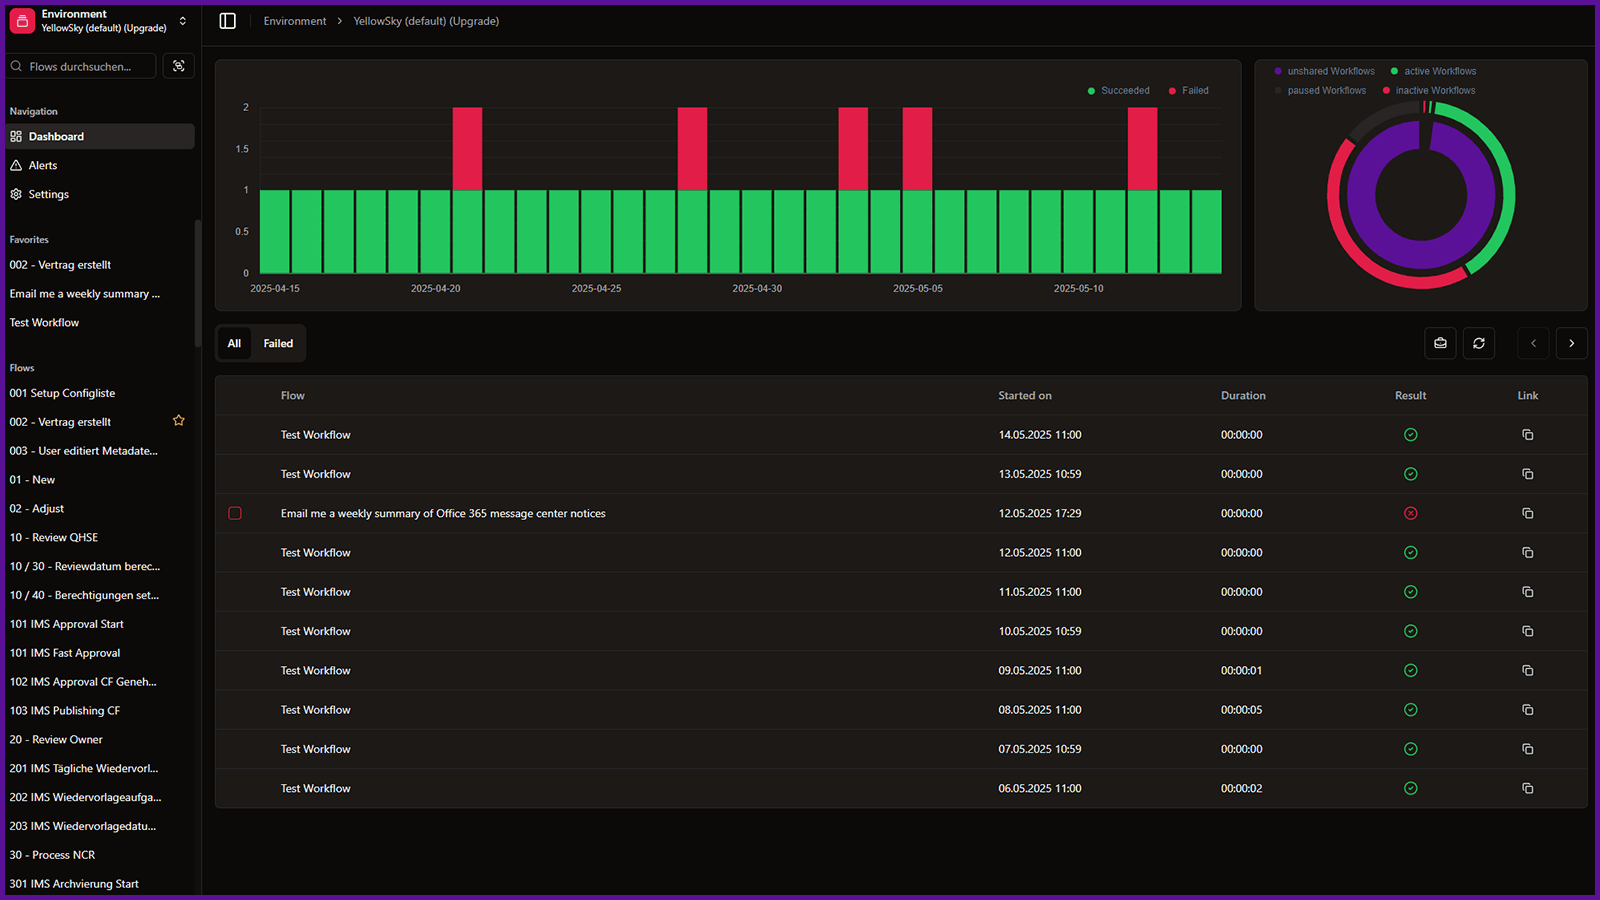1600x900 pixels.
Task: Copy link for 08.05.2025 11:00 run
Action: click(1527, 710)
